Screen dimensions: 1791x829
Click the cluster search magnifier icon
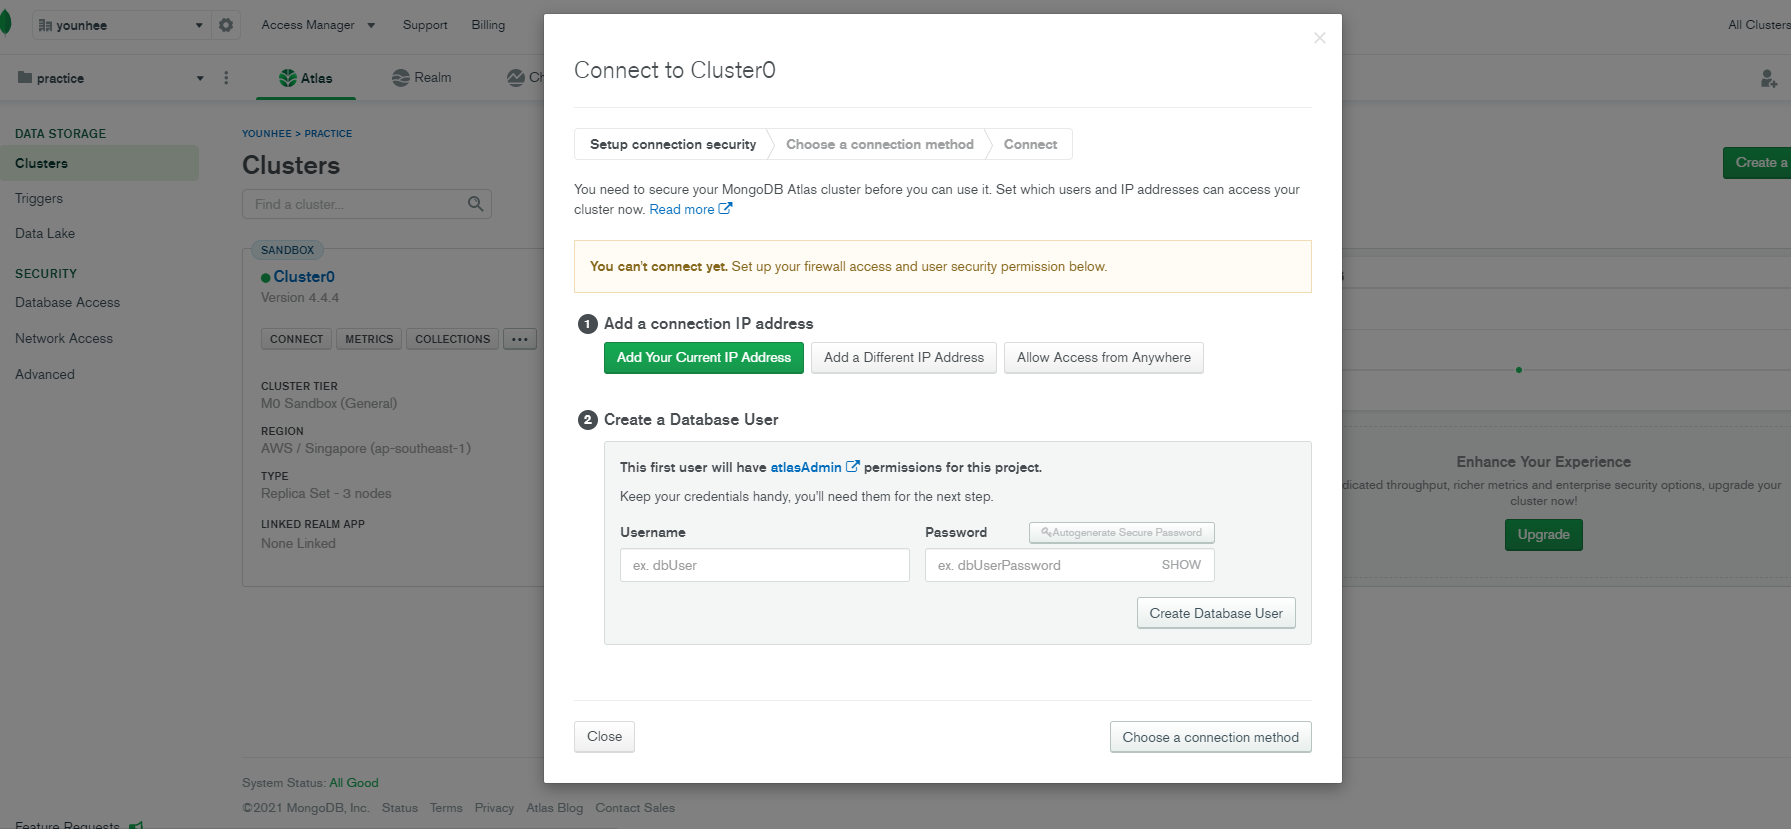point(476,204)
